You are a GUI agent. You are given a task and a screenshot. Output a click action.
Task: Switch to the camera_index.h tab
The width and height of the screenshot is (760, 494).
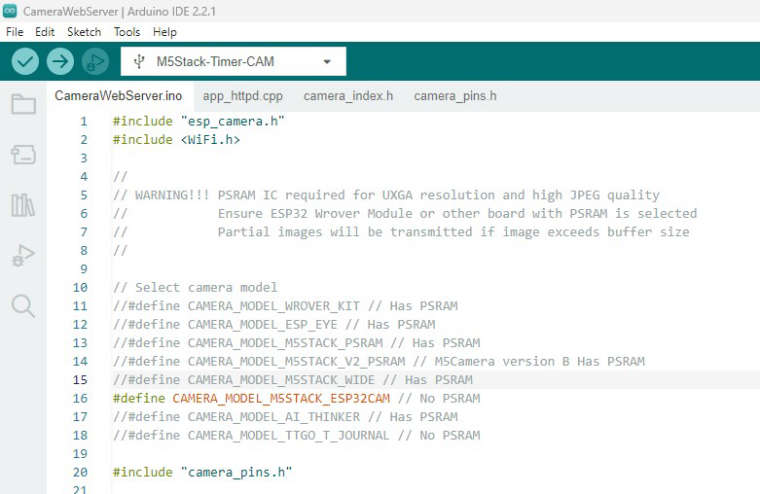pyautogui.click(x=348, y=96)
